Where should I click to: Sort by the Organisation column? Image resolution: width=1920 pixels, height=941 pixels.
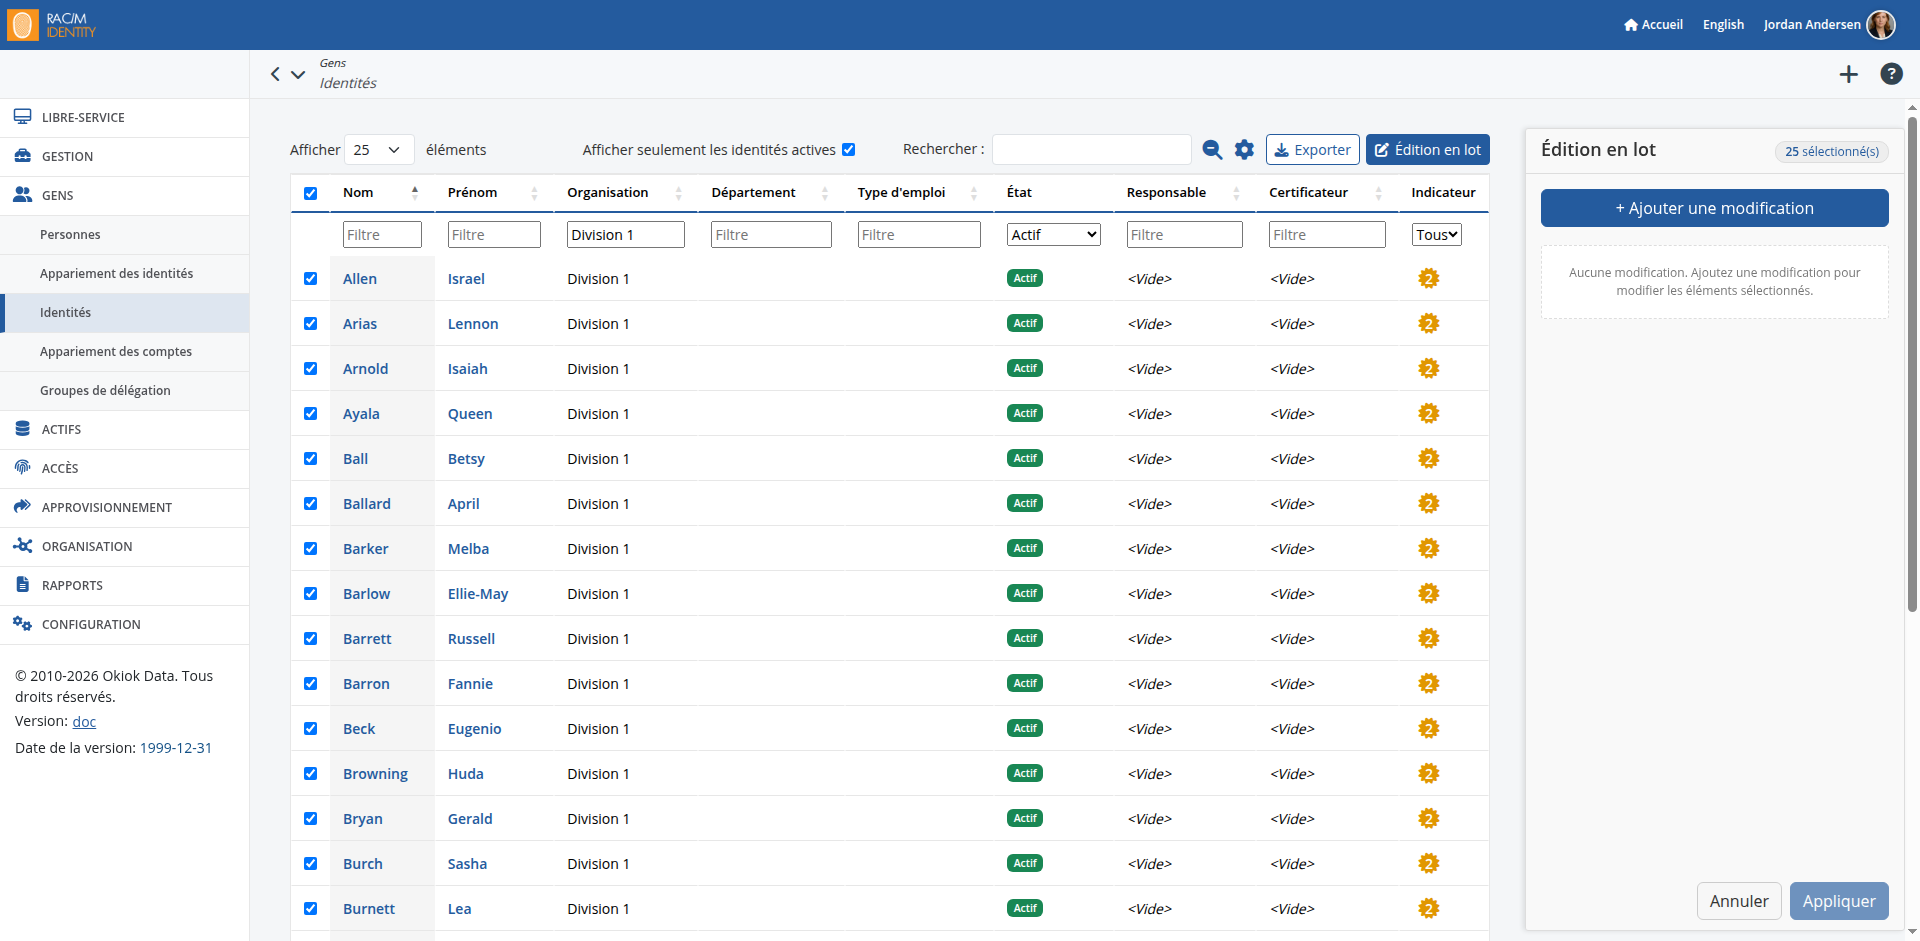(x=624, y=193)
